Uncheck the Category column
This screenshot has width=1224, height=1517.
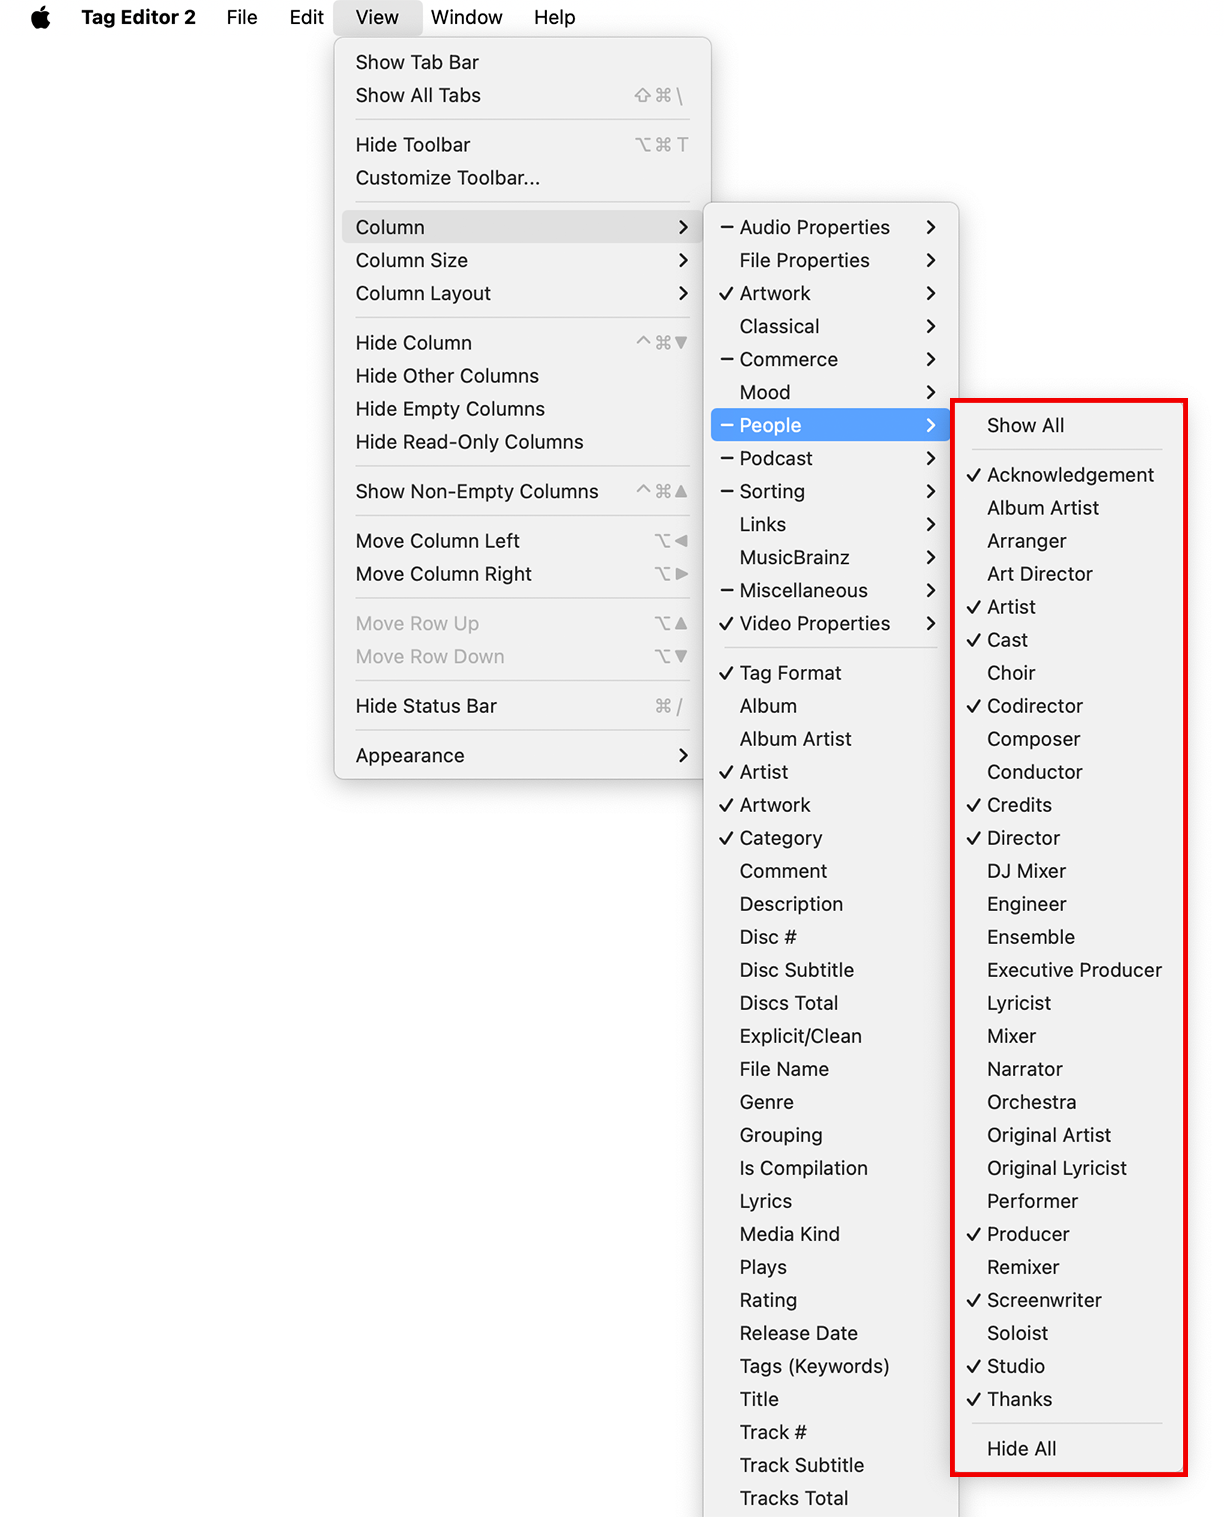[x=830, y=838]
